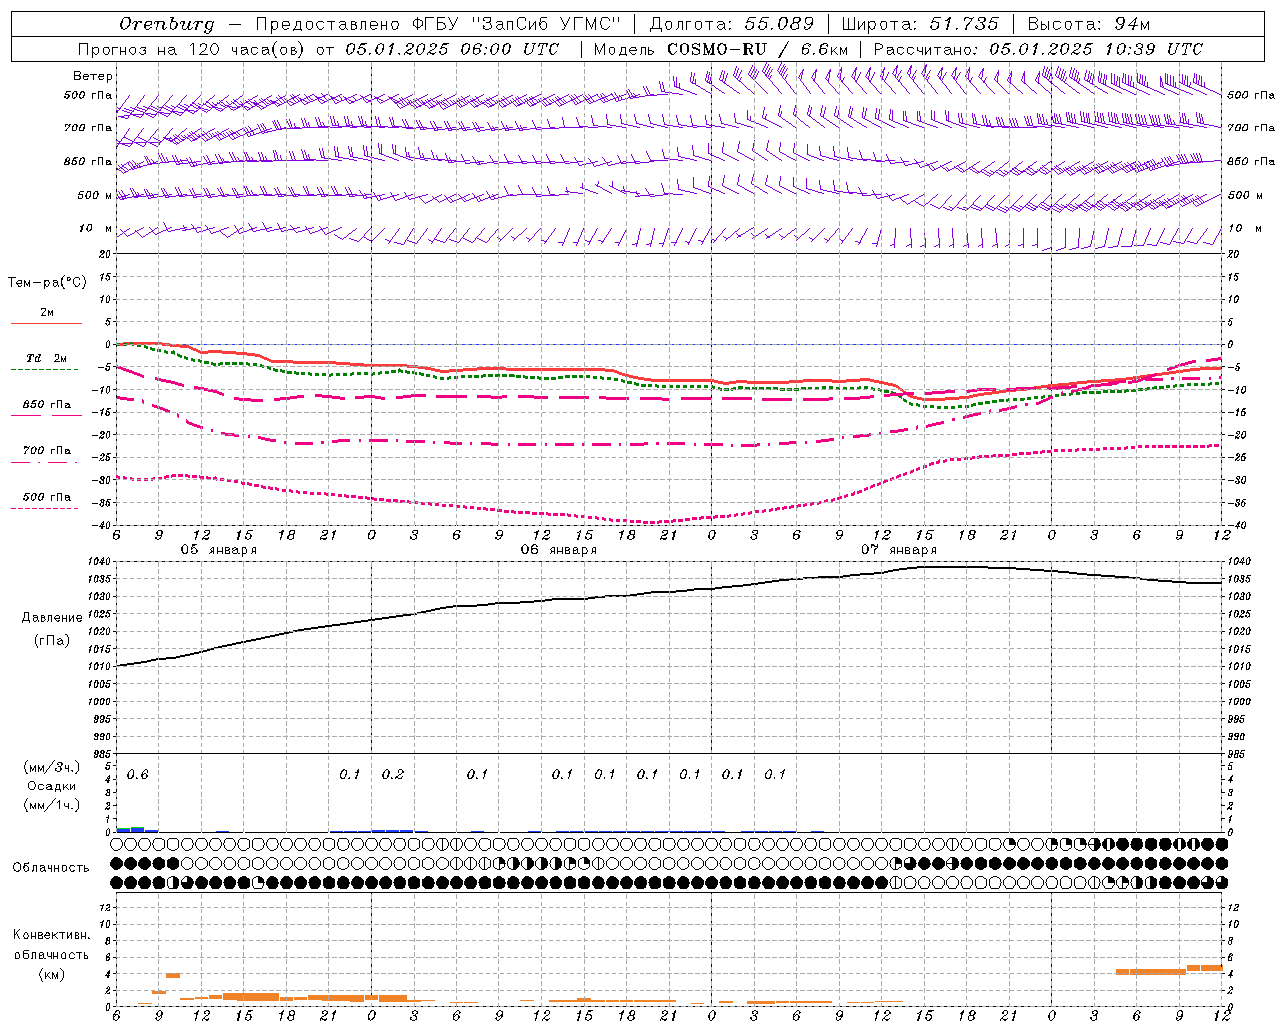Click the "06 января" date label
The width and height of the screenshot is (1280, 1024).
tap(558, 550)
